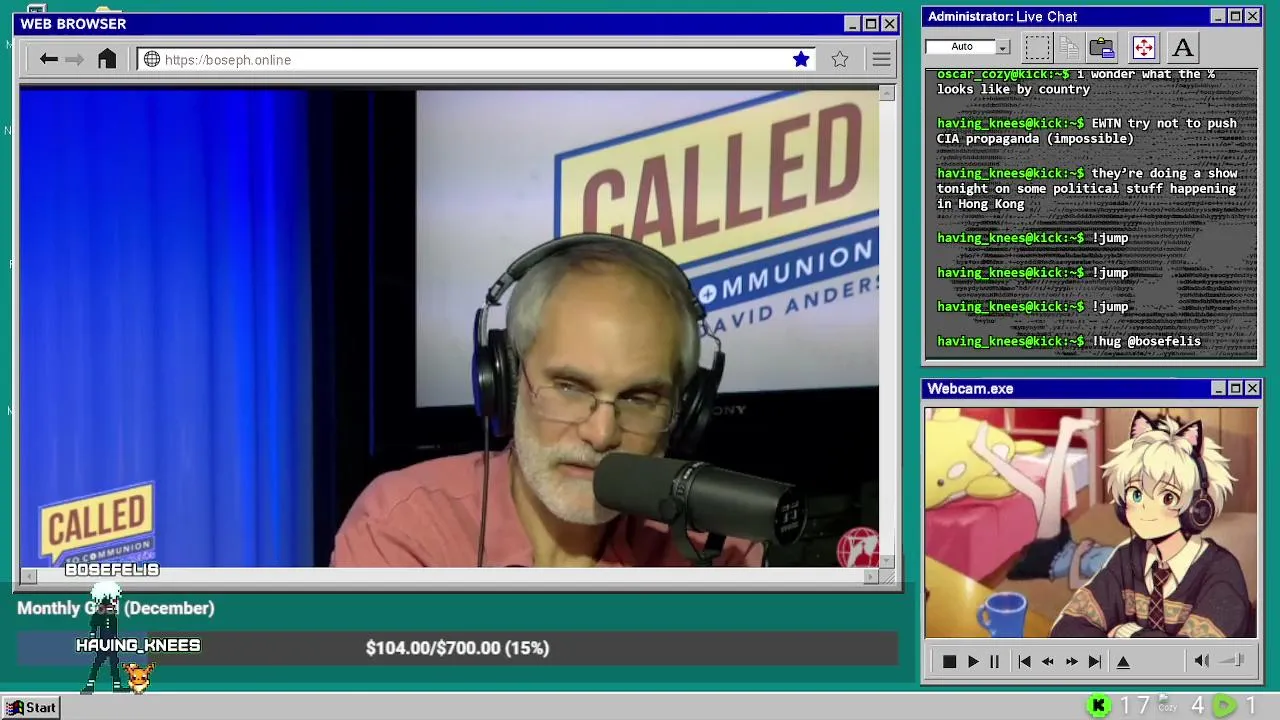Click the $104.00/$700.00 (15%) goal bar
Image resolution: width=1280 pixels, height=720 pixels.
click(x=457, y=648)
